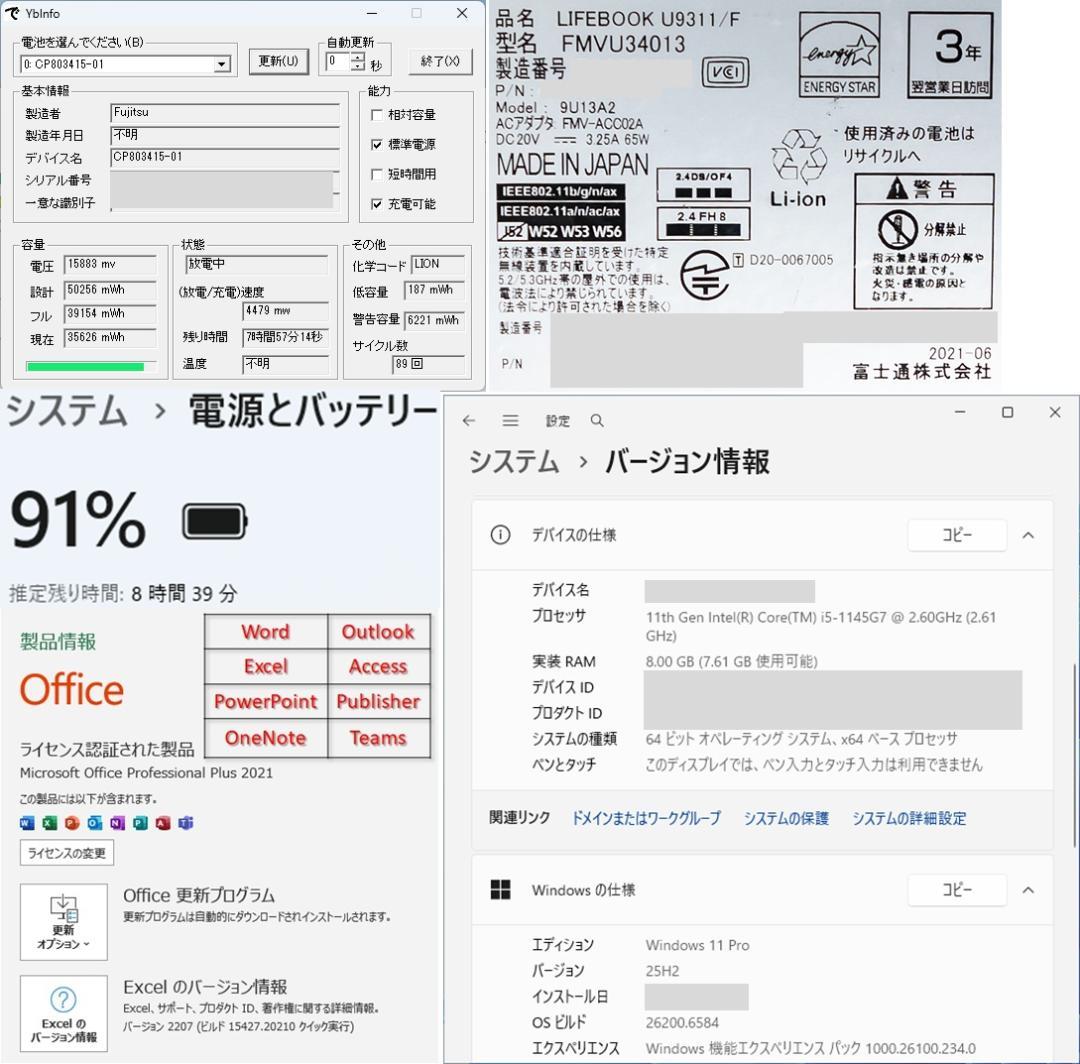Uncheck the 標準電源 checkbox
The image size is (1080, 1064).
click(376, 145)
